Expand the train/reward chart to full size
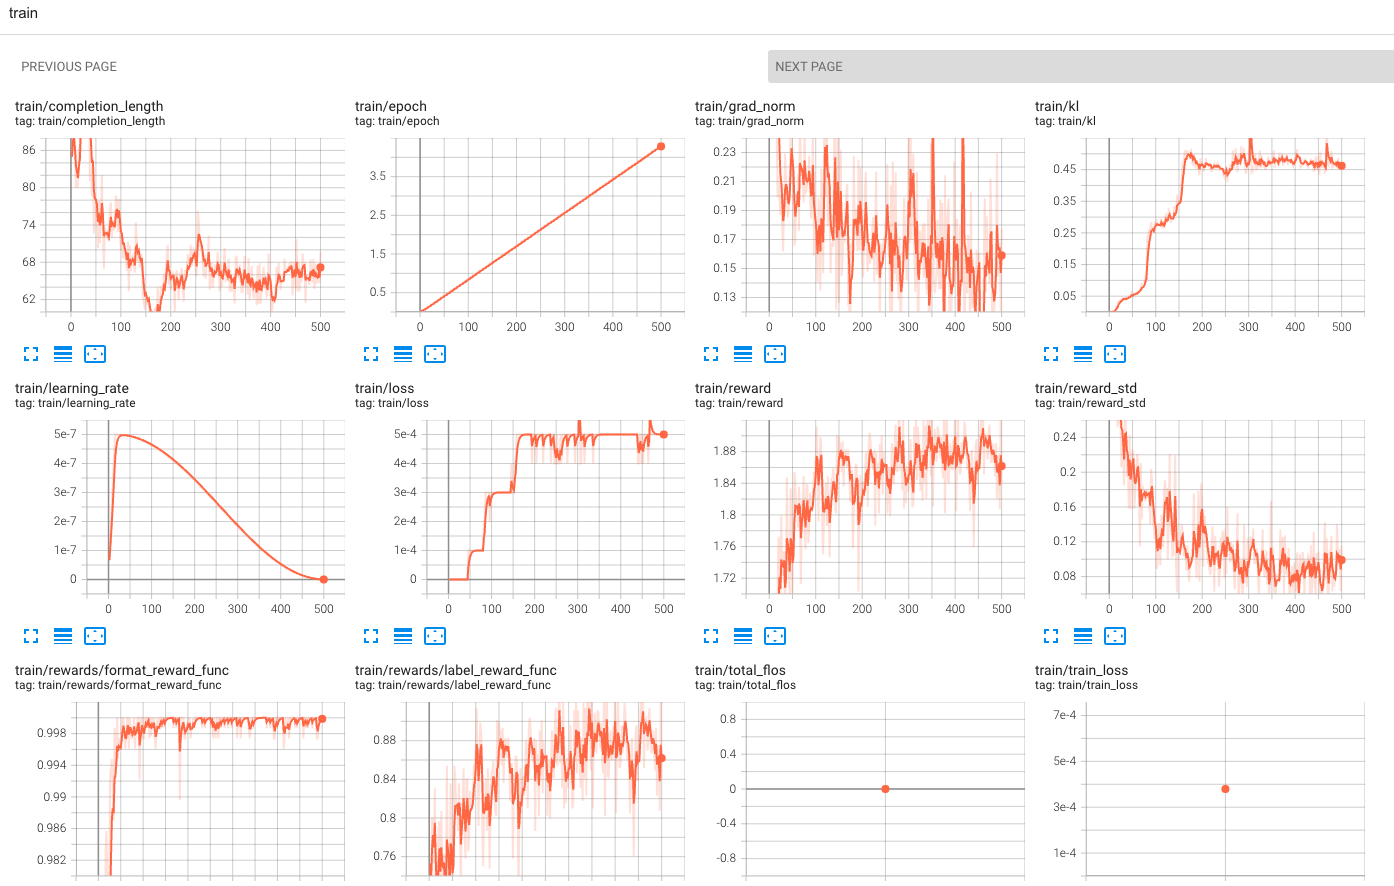The width and height of the screenshot is (1394, 886). click(x=711, y=636)
